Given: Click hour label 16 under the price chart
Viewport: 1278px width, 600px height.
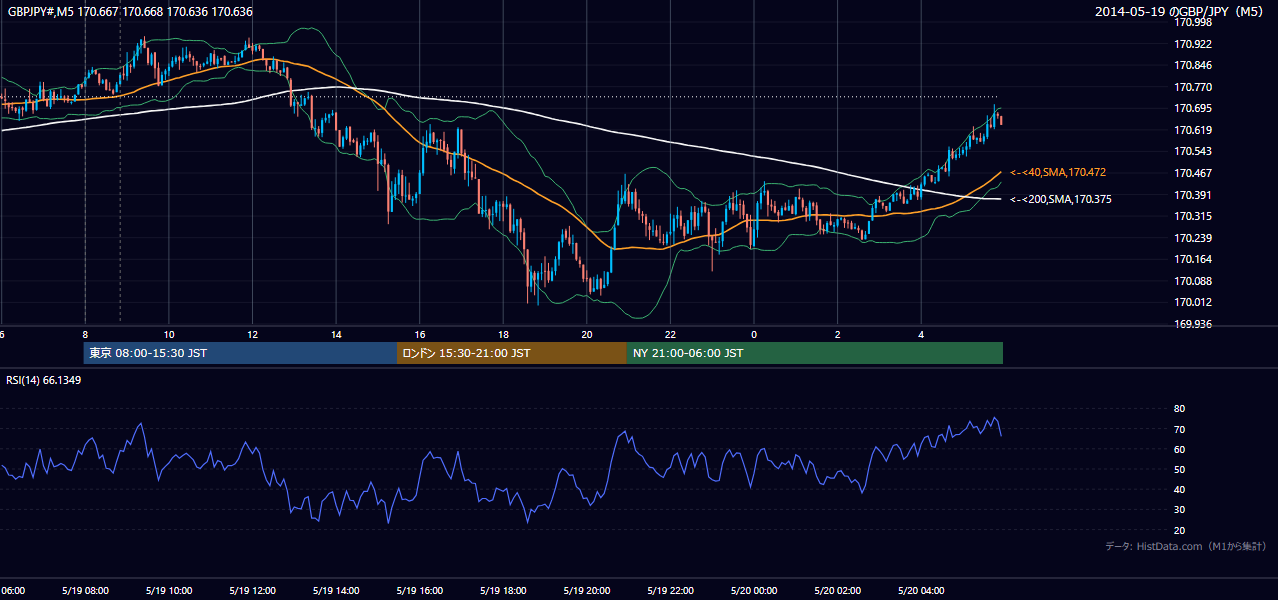Looking at the screenshot, I should click(x=419, y=334).
